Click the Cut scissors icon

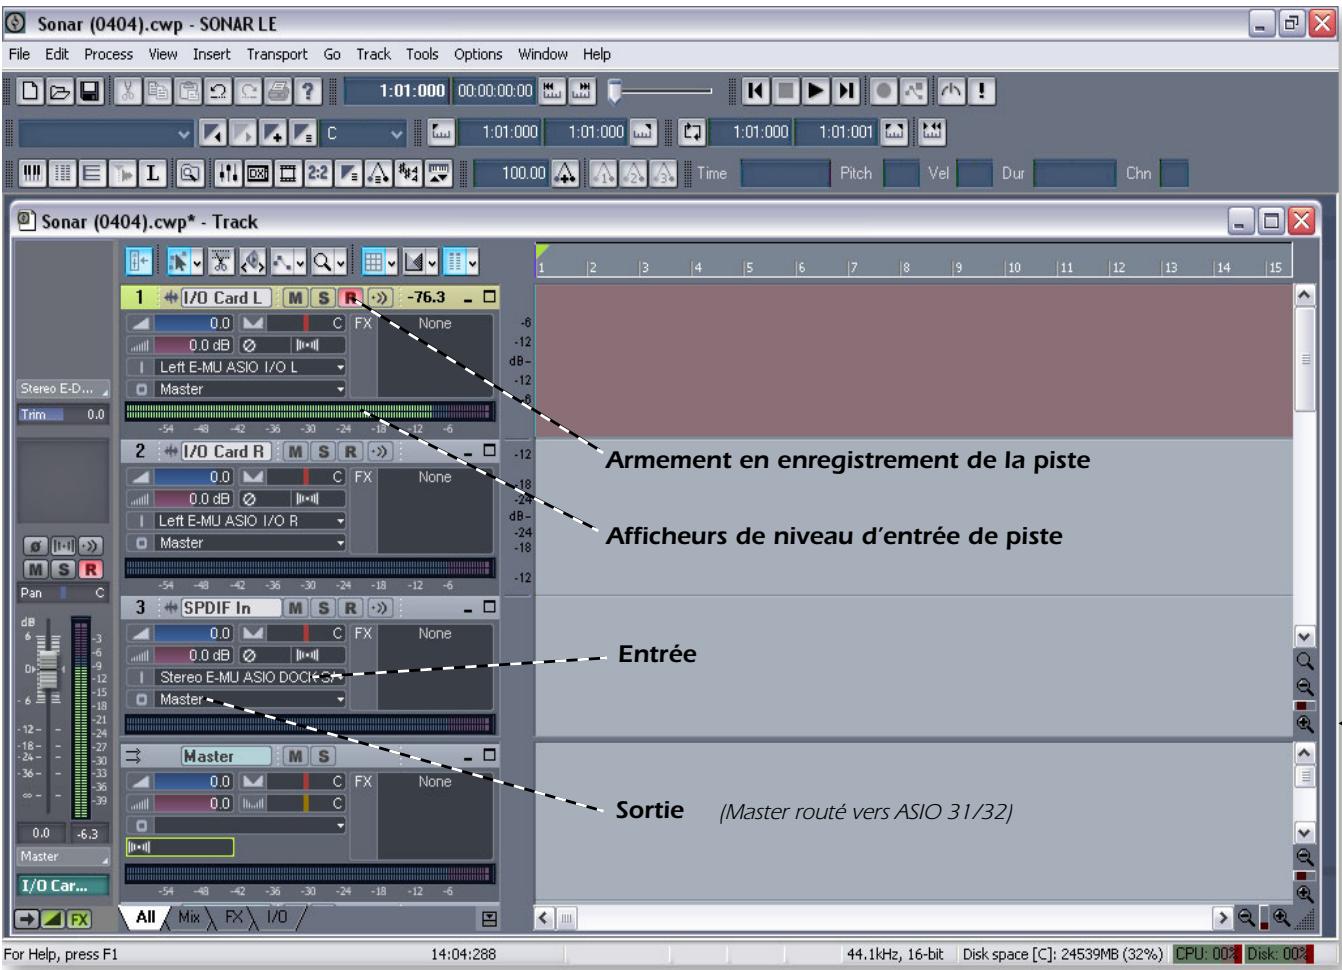[x=127, y=92]
